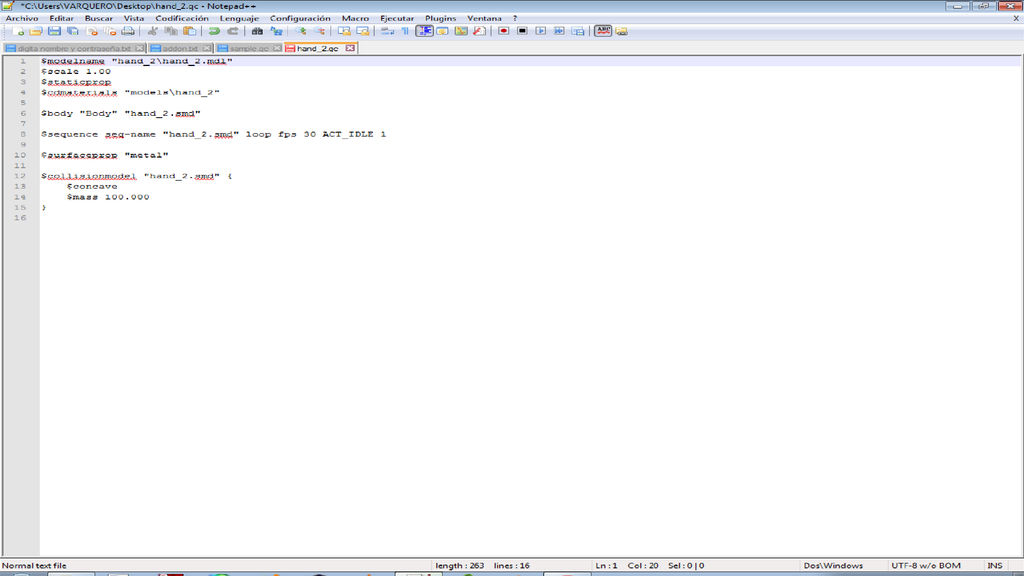Screen dimensions: 1024x576
Task: Open the ? help menu
Action: pos(515,18)
